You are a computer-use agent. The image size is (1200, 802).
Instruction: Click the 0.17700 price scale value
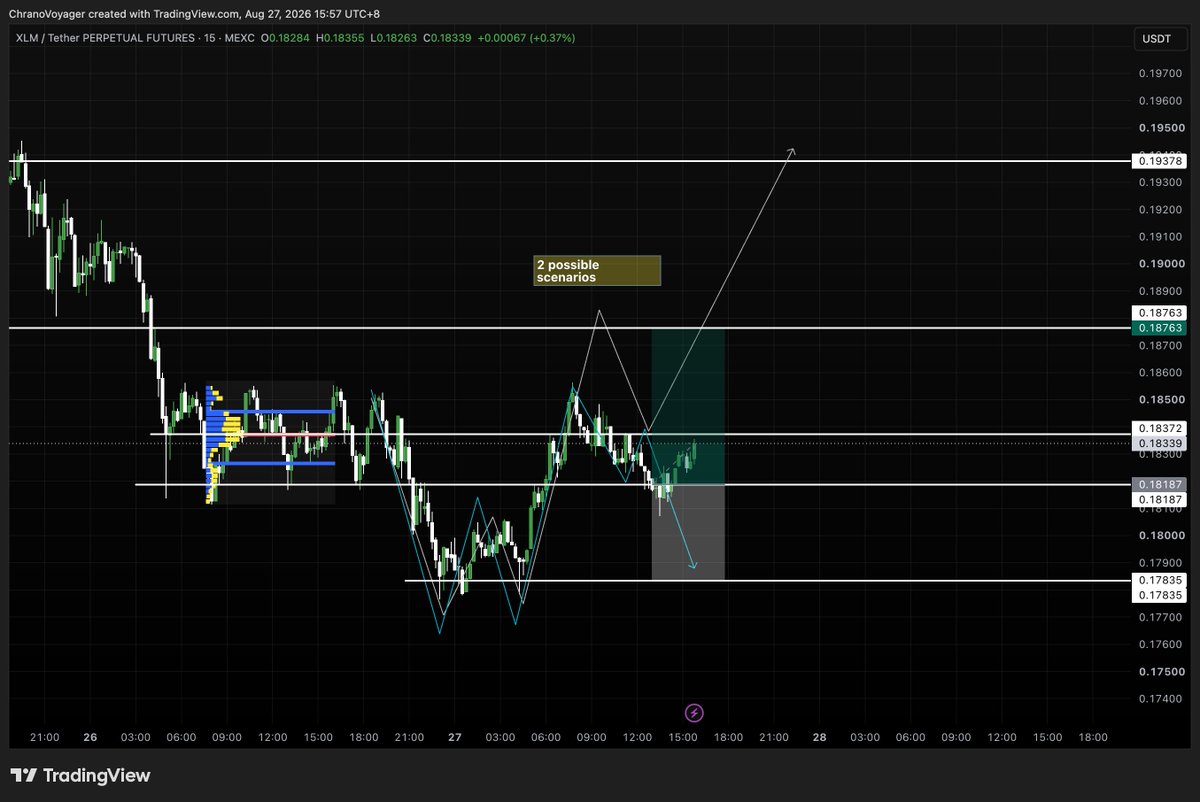[x=1159, y=617]
